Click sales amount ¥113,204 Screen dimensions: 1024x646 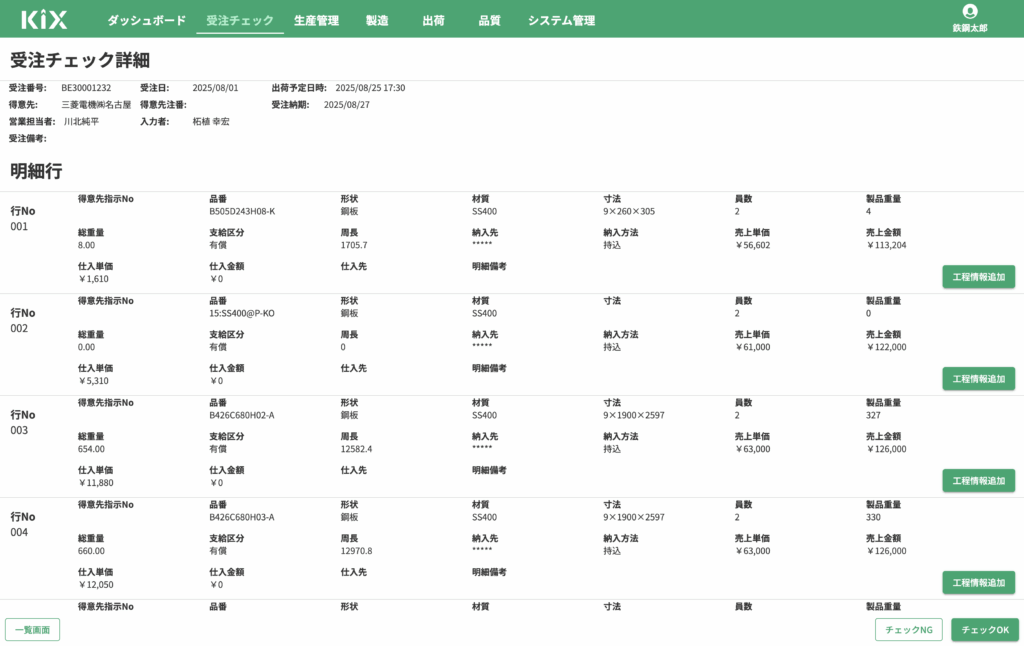tap(886, 246)
